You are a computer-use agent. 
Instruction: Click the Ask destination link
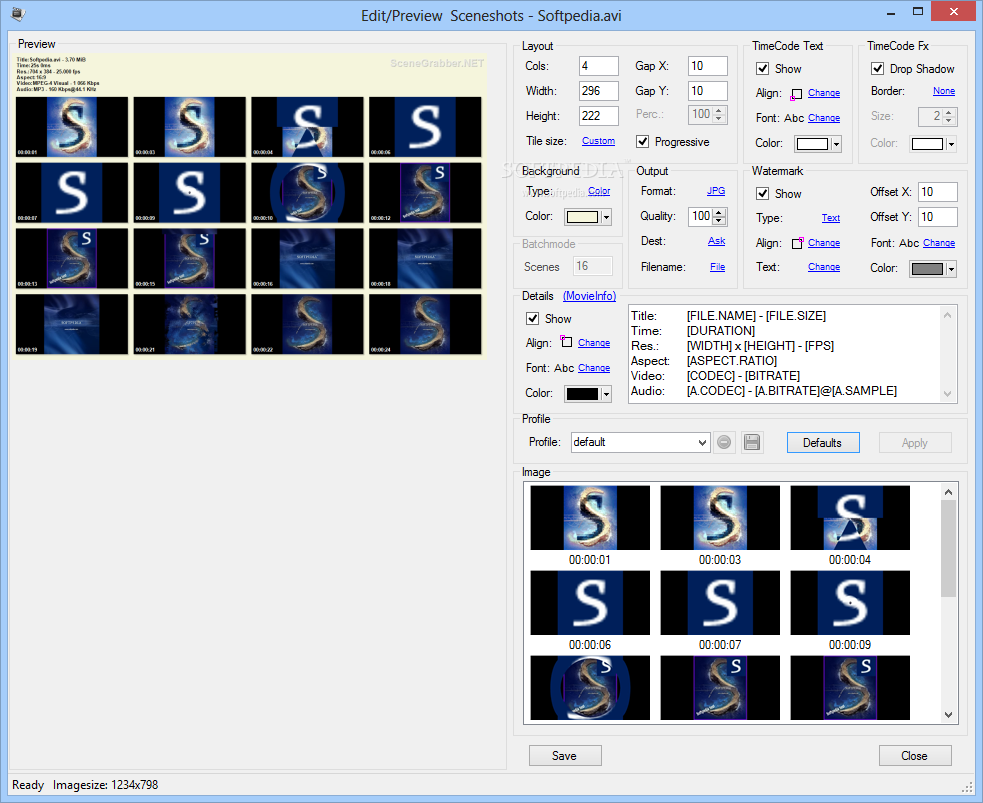[717, 241]
